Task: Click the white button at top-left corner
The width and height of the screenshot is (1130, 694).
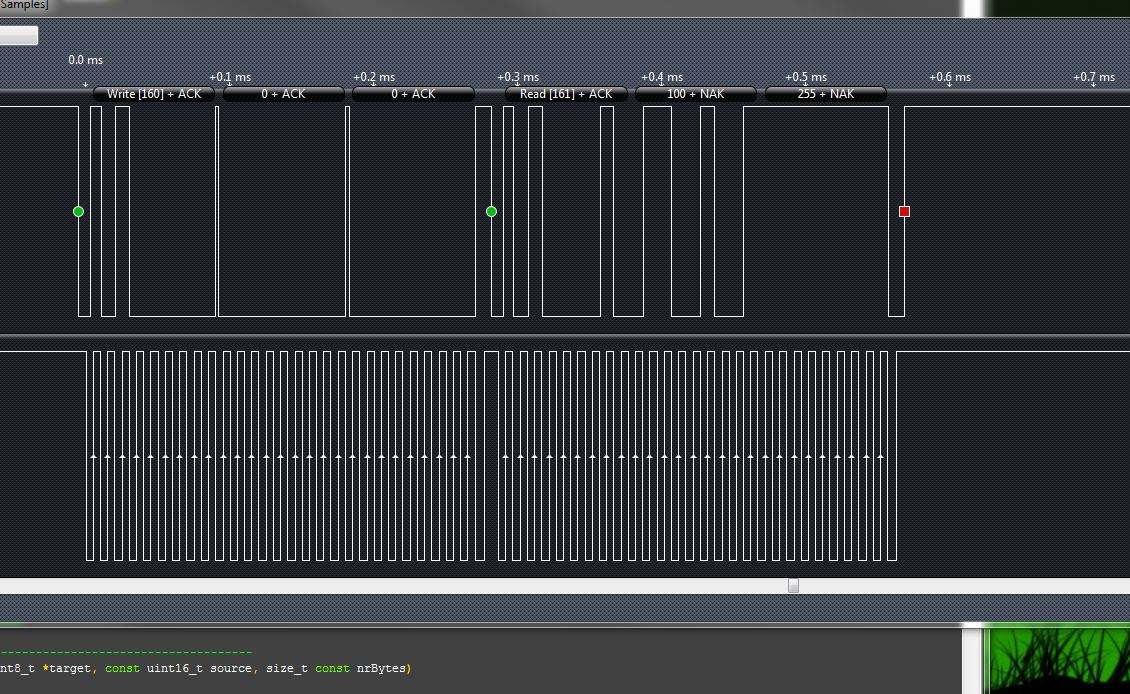Action: coord(19,35)
